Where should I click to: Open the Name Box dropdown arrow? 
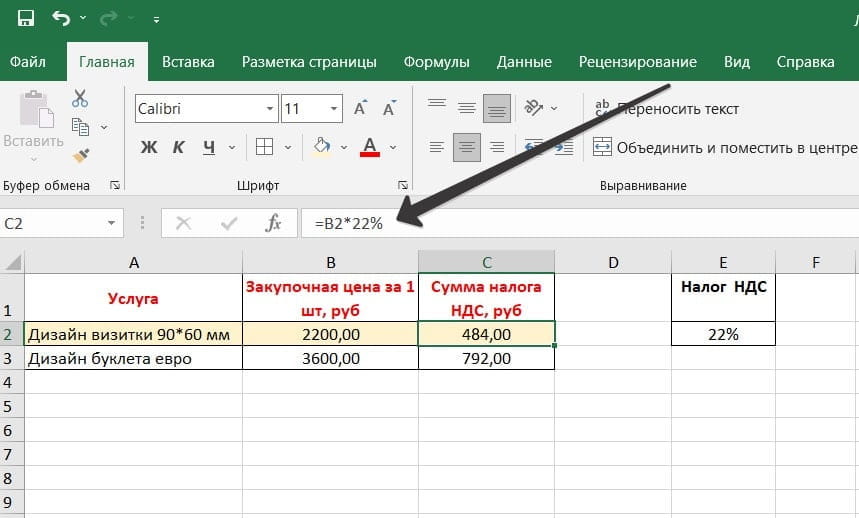point(112,223)
